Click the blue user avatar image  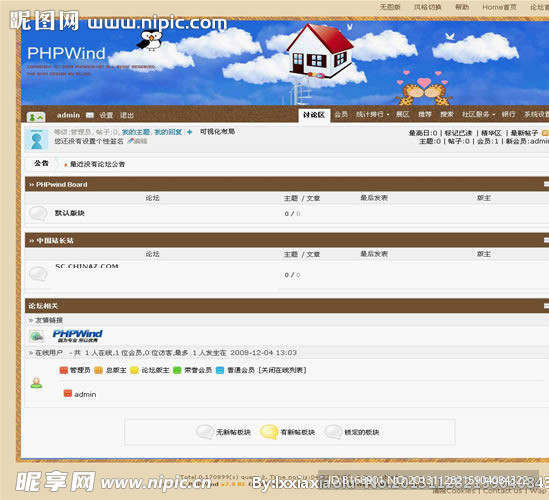coord(36,139)
